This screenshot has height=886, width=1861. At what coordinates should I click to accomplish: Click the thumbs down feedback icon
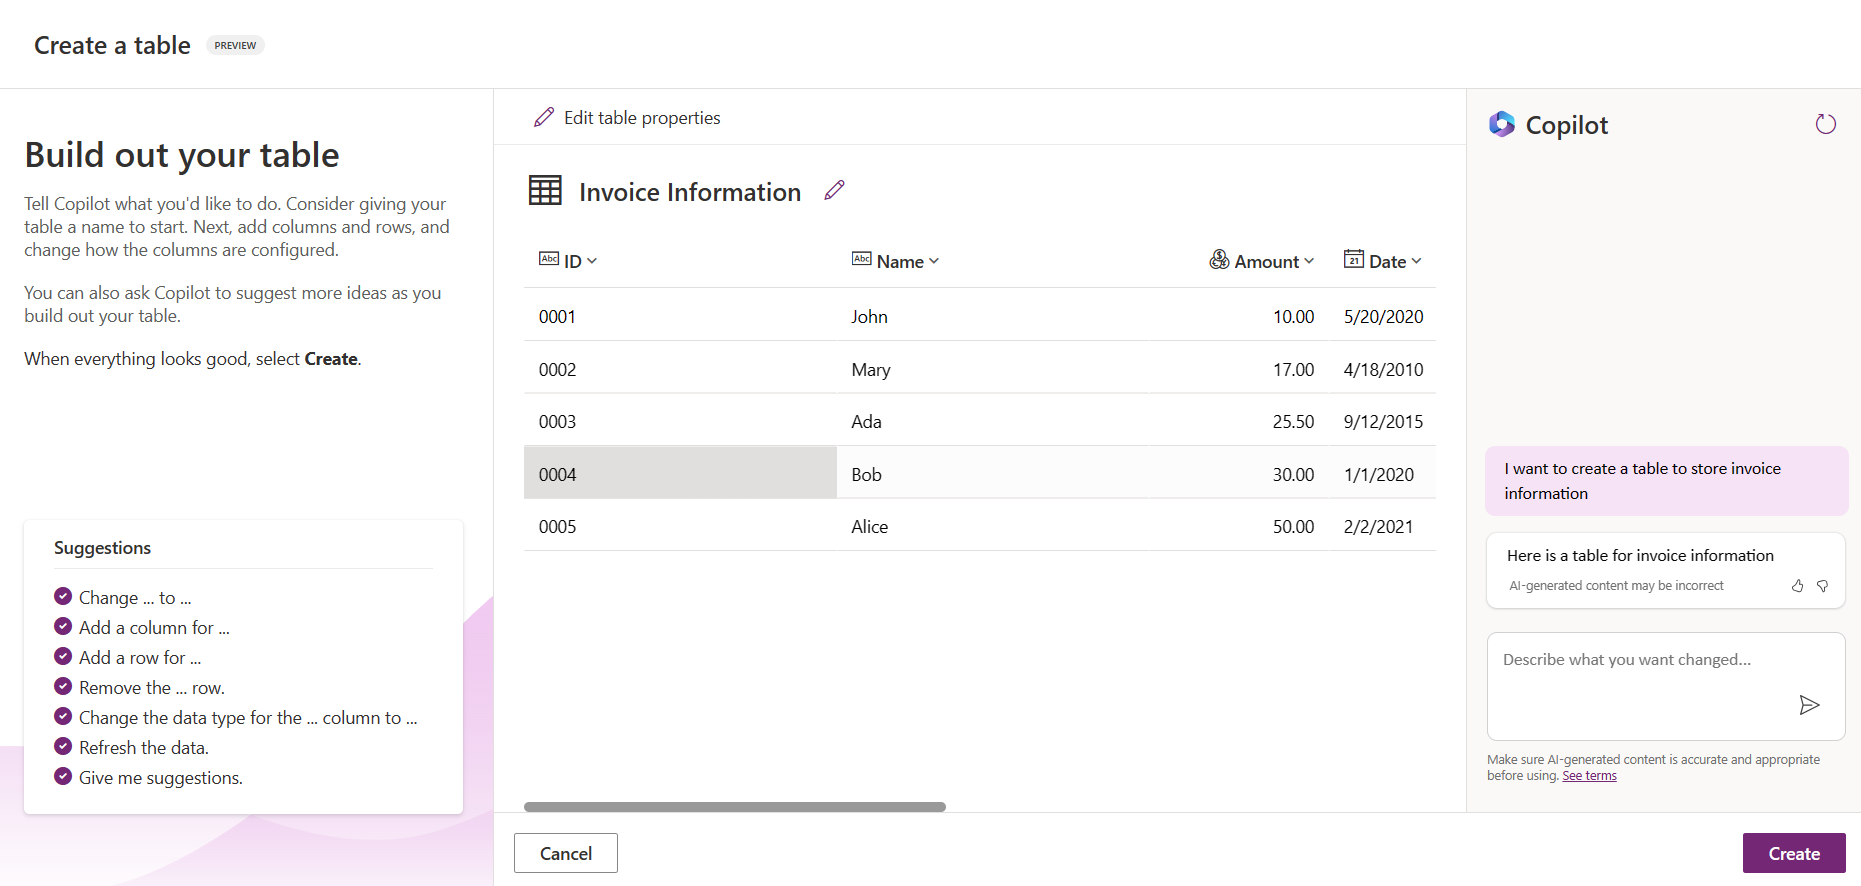[1822, 586]
